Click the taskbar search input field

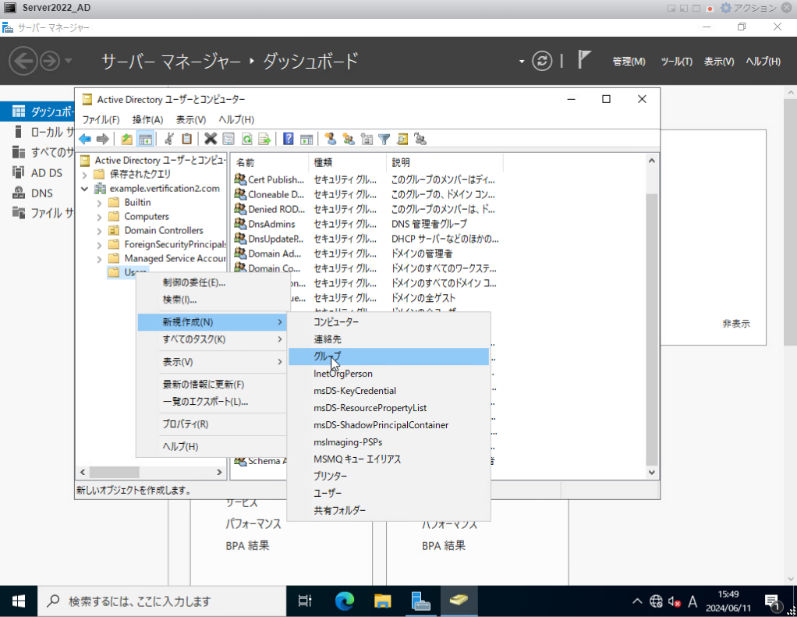tap(162, 601)
